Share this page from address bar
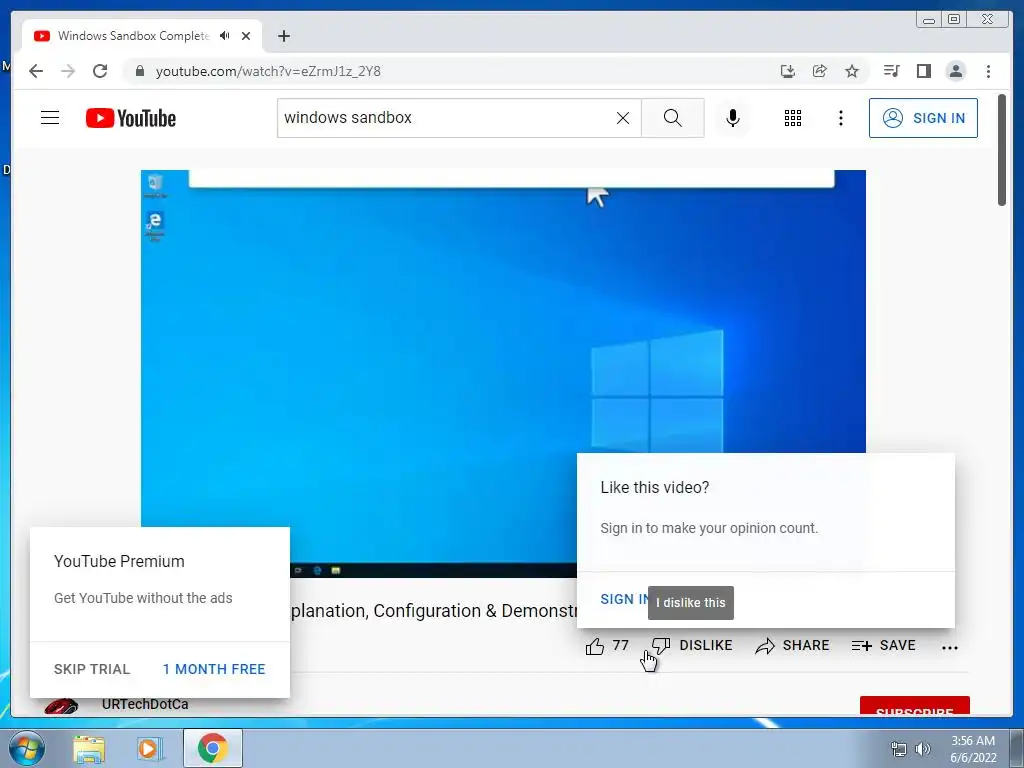This screenshot has height=768, width=1024. coord(820,71)
